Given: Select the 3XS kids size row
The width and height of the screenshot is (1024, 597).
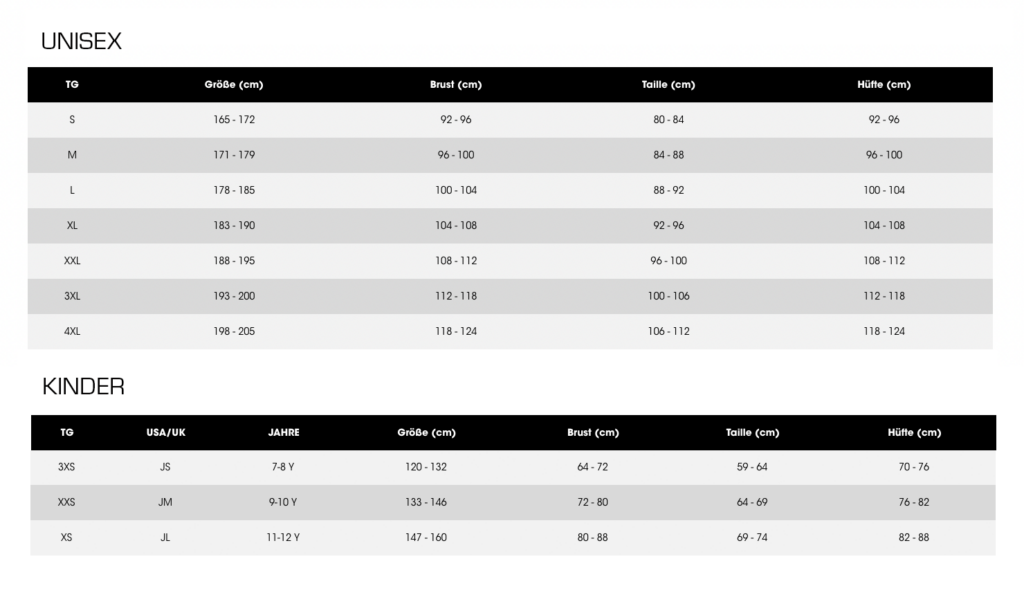Looking at the screenshot, I should click(x=513, y=467).
